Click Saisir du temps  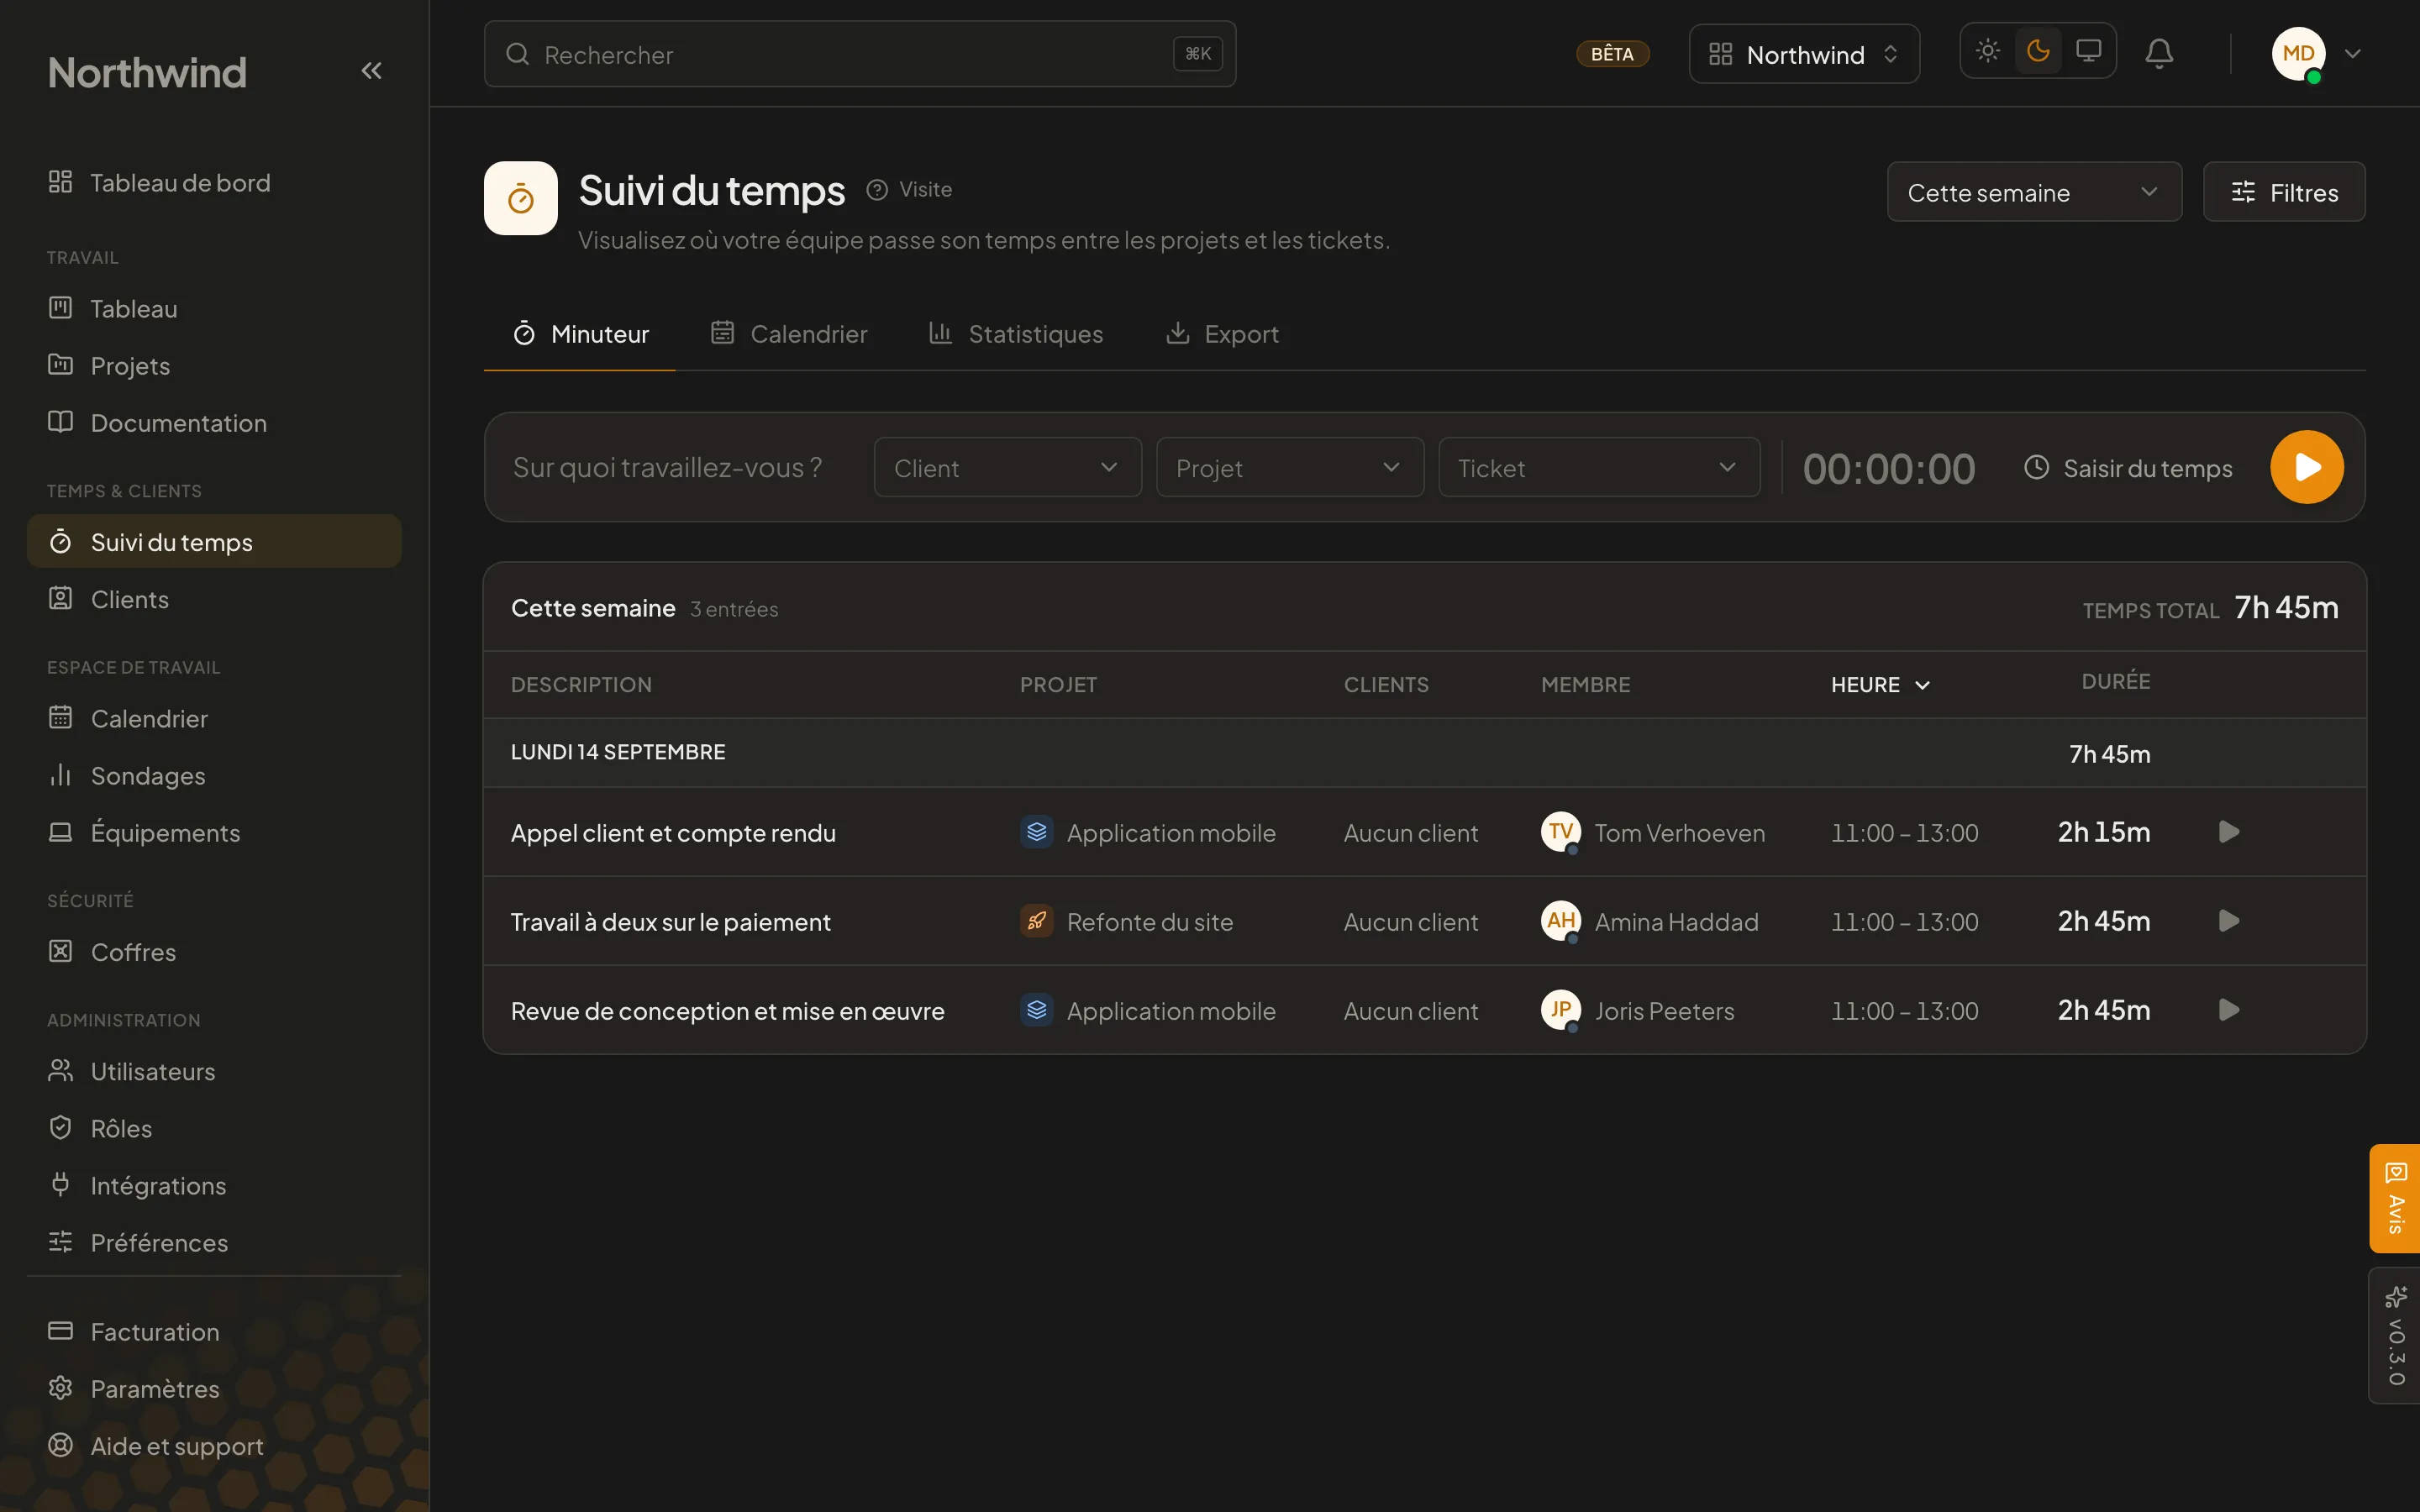(2128, 468)
